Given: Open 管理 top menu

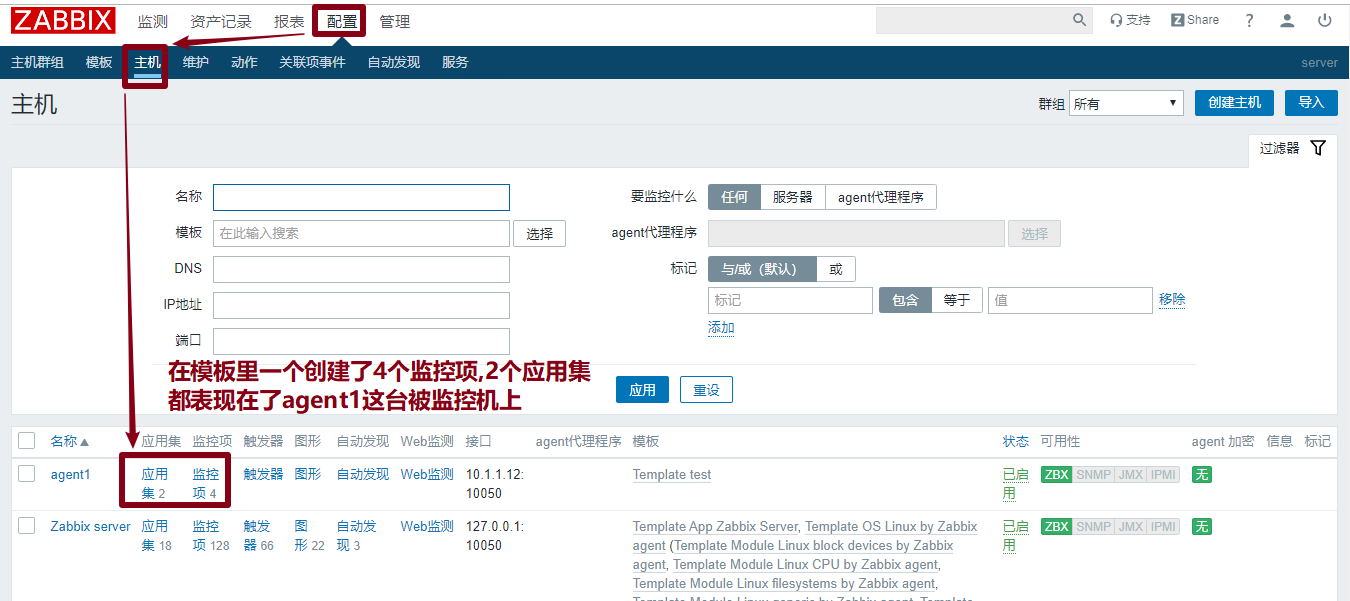Looking at the screenshot, I should [x=394, y=21].
